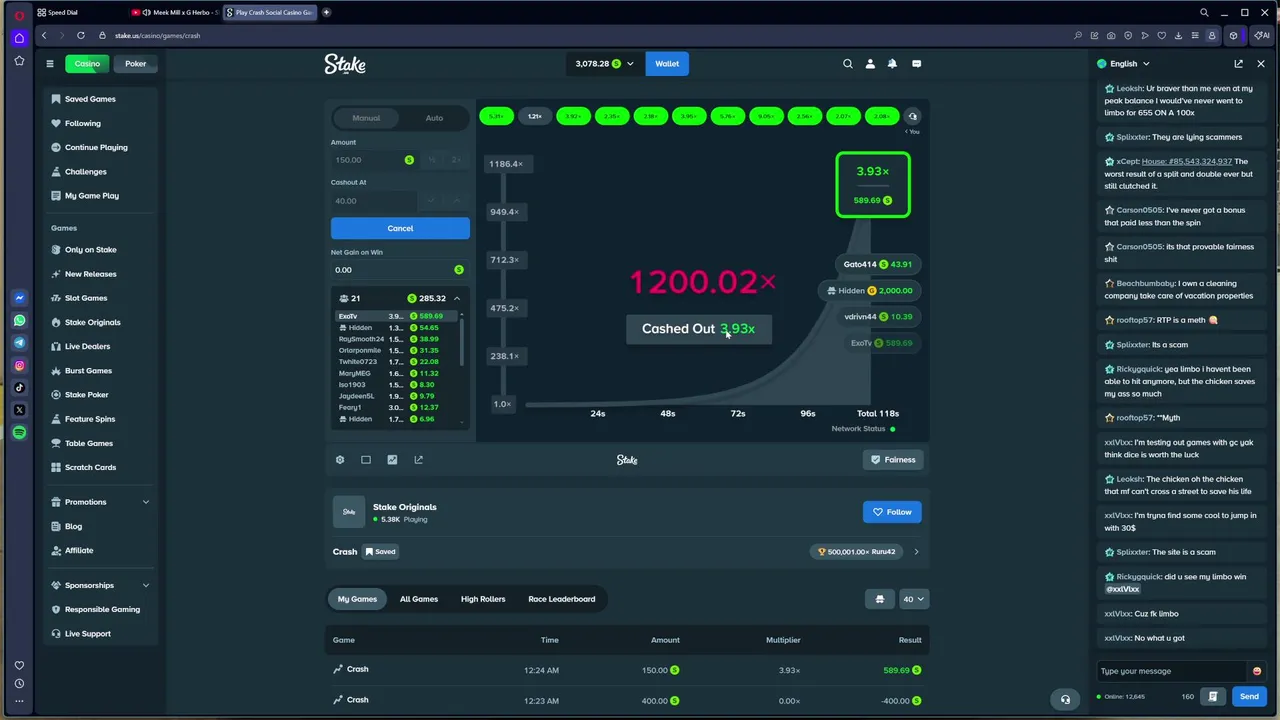Viewport: 1280px width, 720px height.
Task: Close the chat panel with X
Action: click(x=1261, y=63)
